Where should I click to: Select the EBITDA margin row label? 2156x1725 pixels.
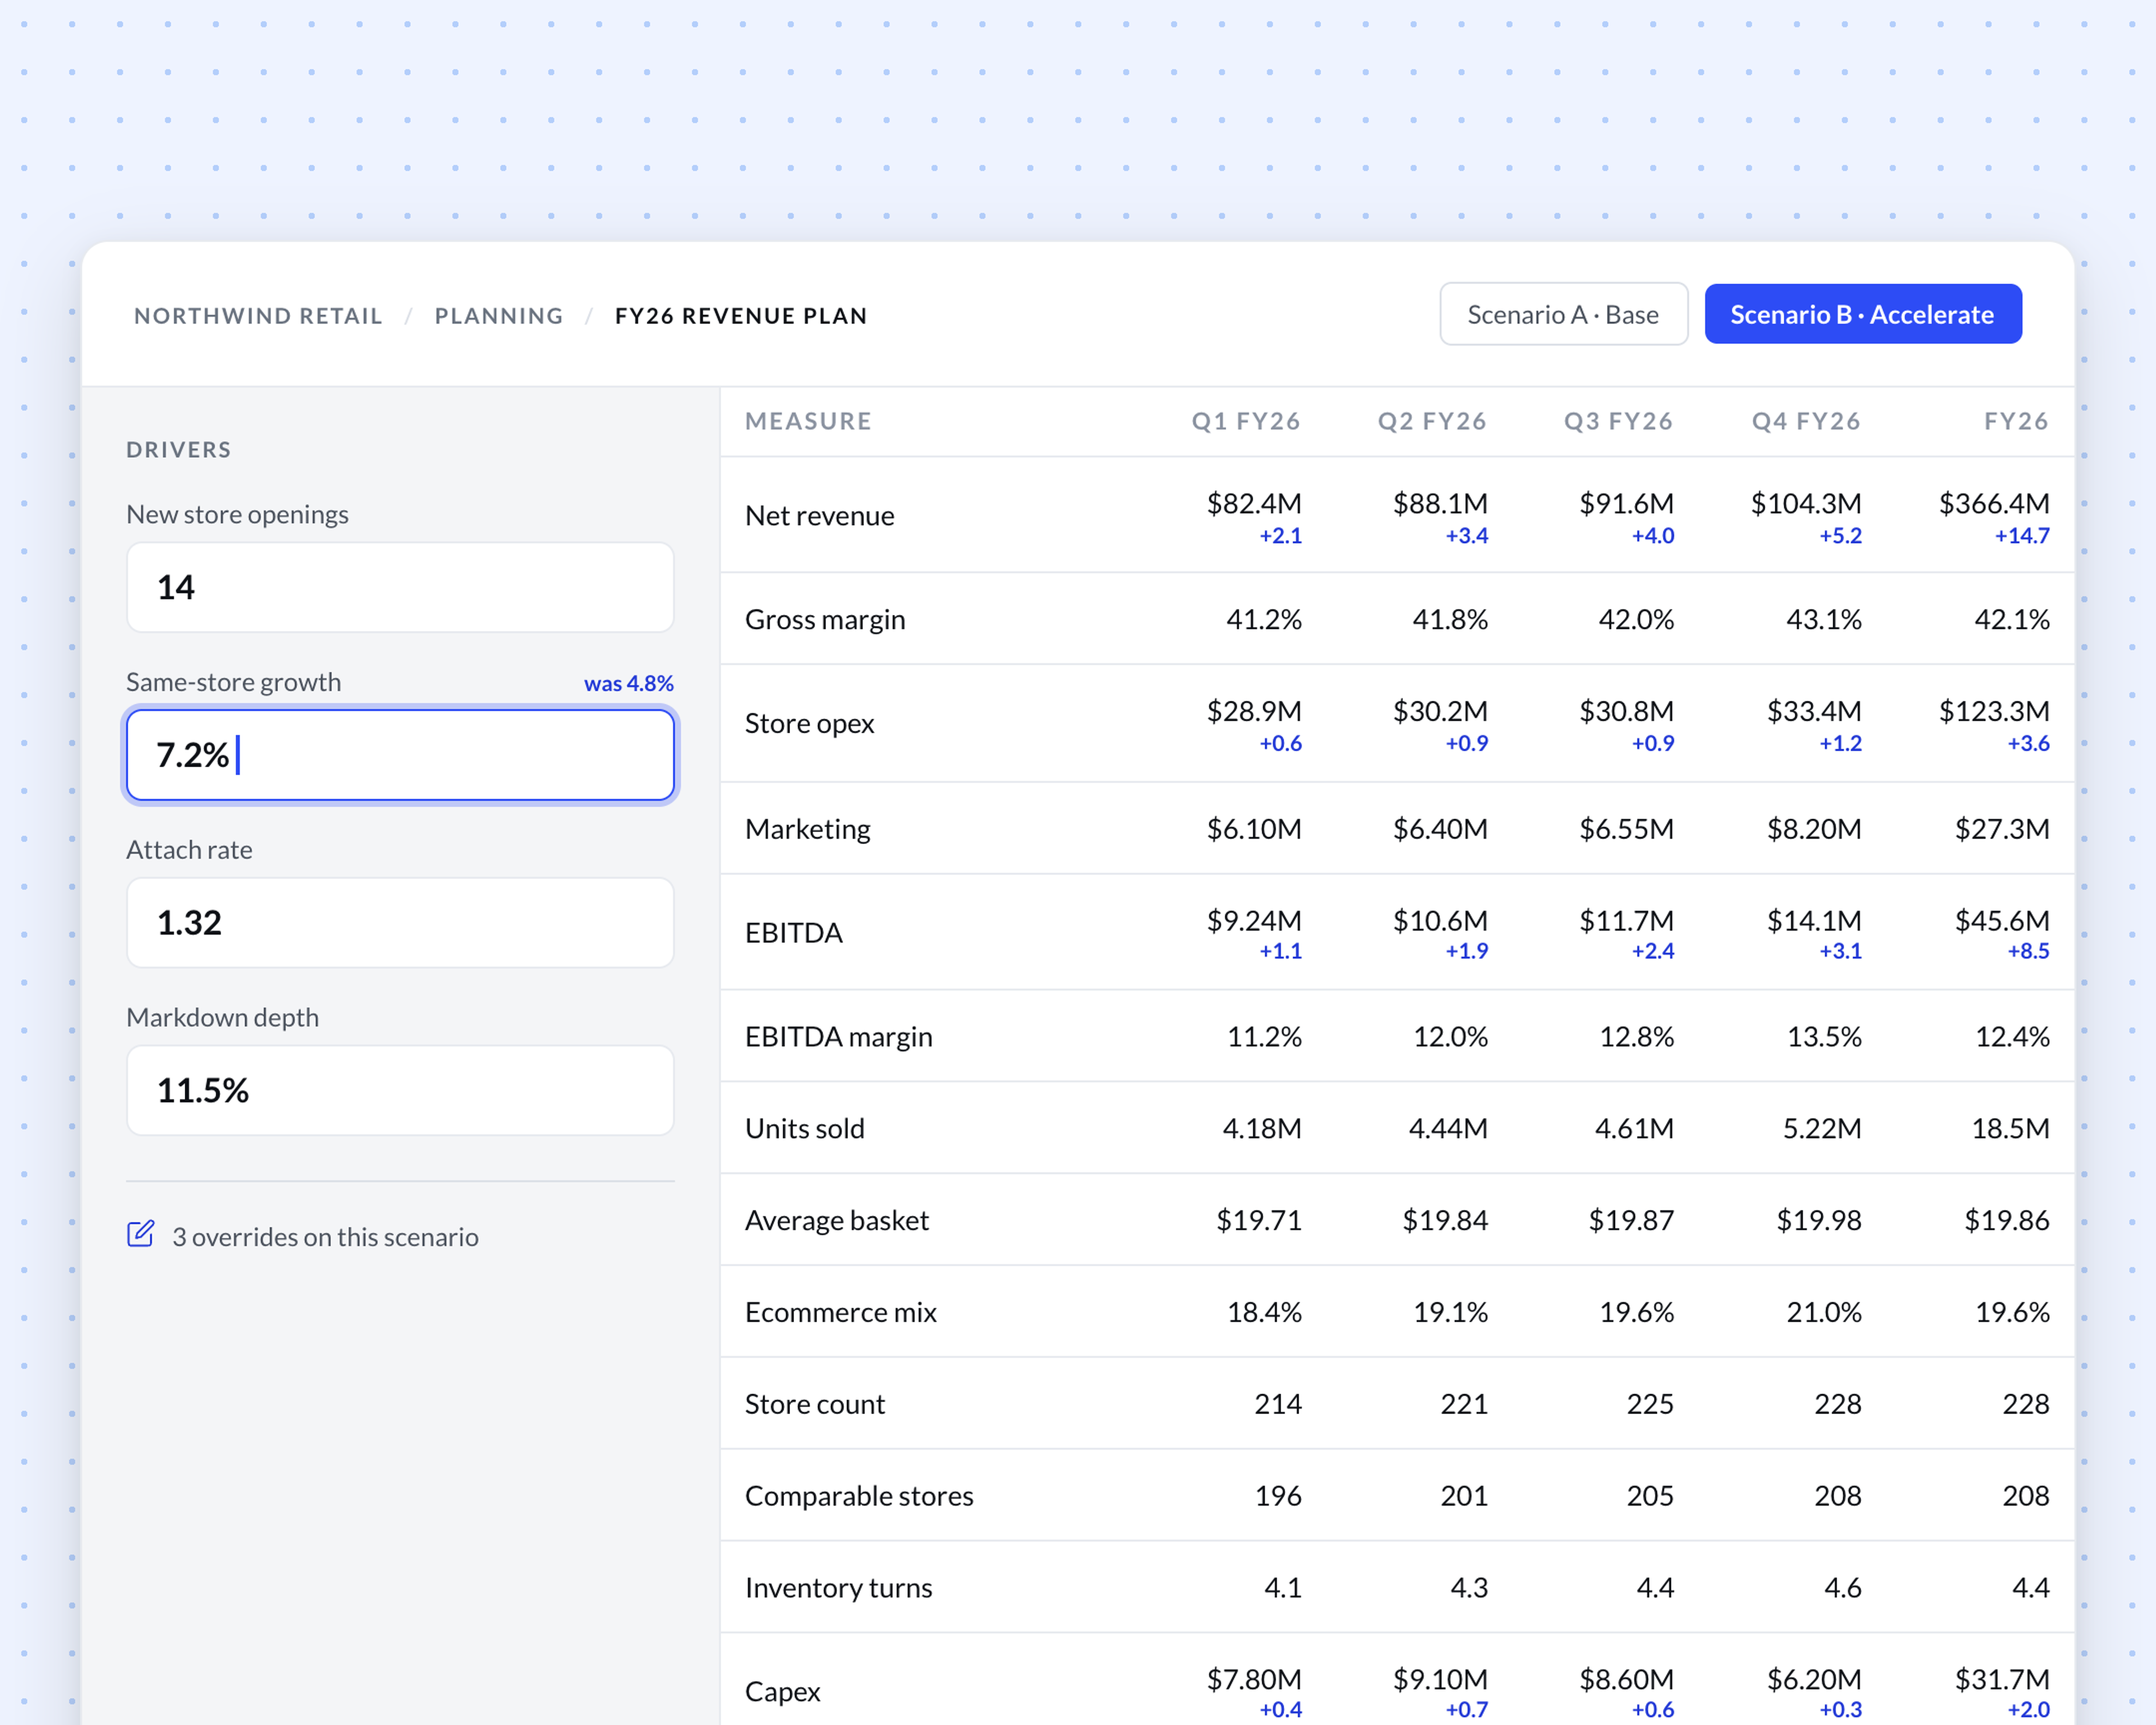tap(839, 1037)
